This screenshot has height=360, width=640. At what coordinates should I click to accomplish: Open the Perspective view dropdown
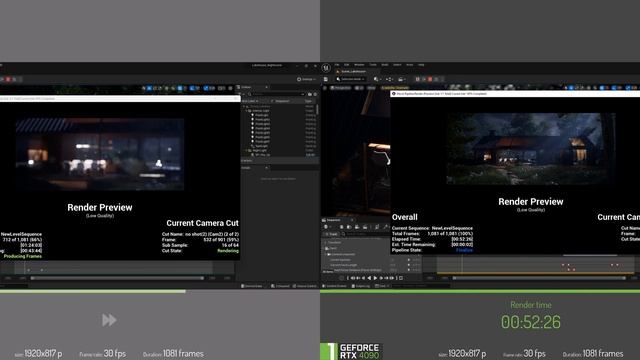click(341, 88)
